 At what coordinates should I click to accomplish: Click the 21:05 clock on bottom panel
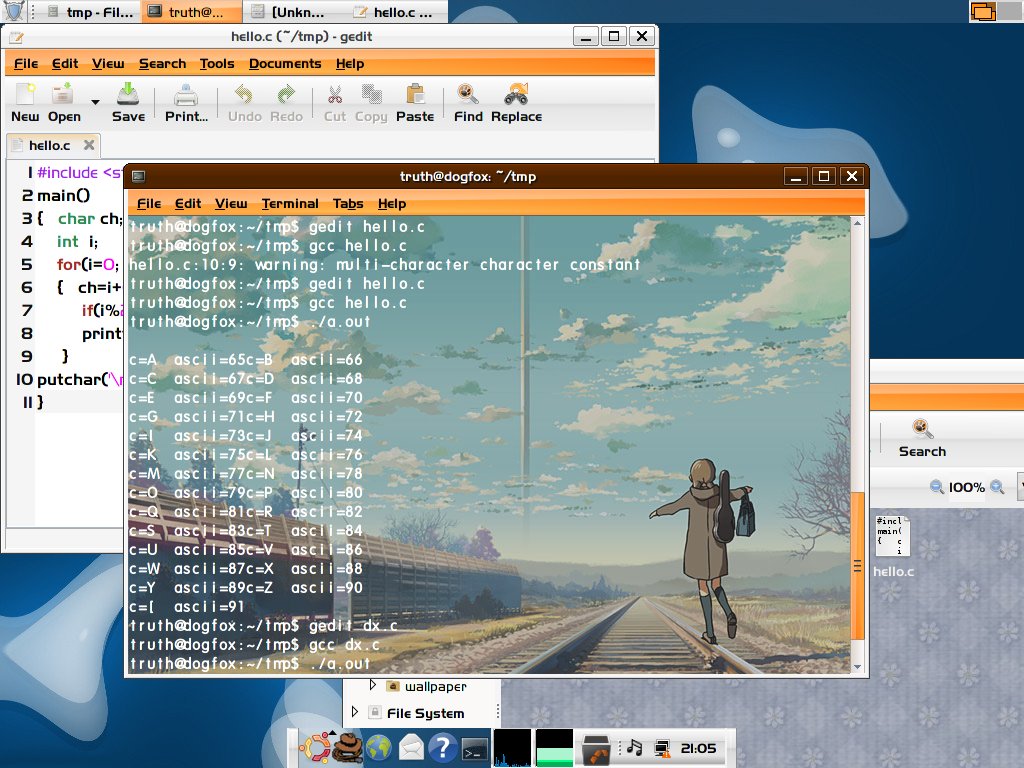coord(698,748)
